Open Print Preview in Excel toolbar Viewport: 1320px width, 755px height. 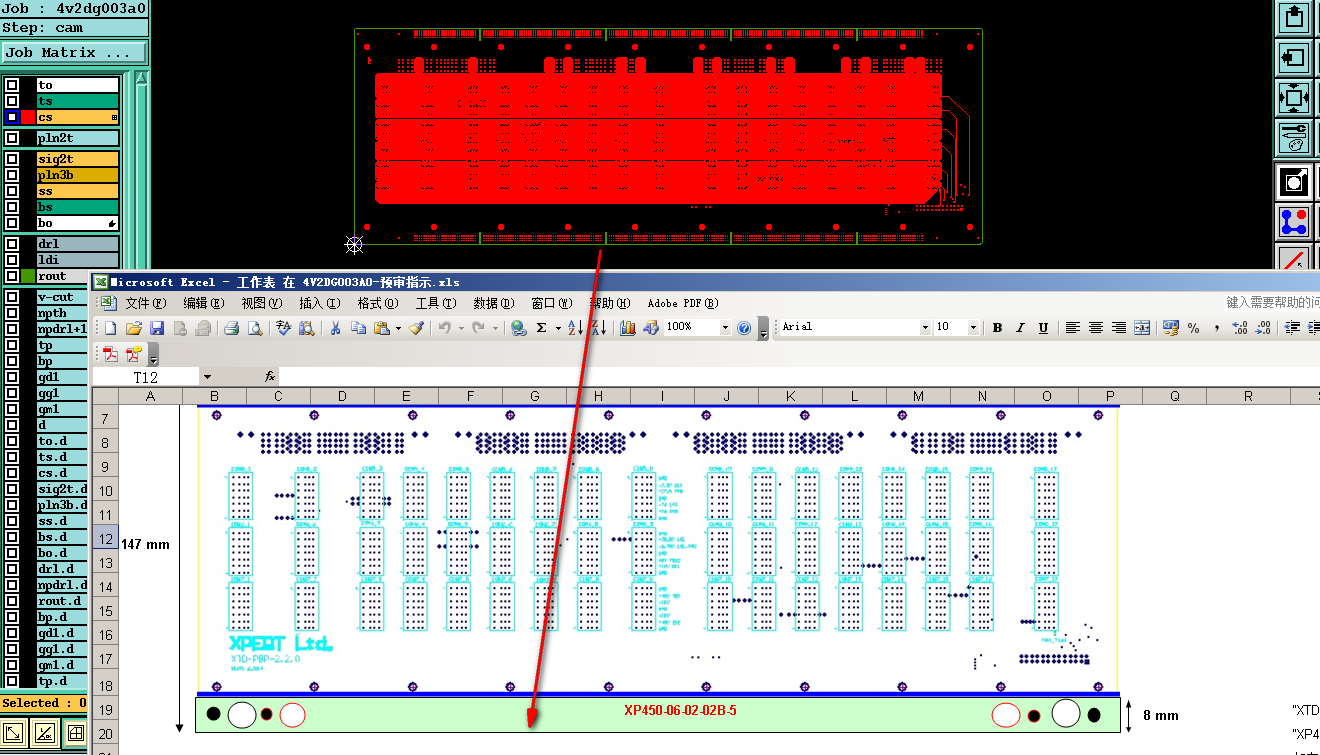[x=255, y=328]
